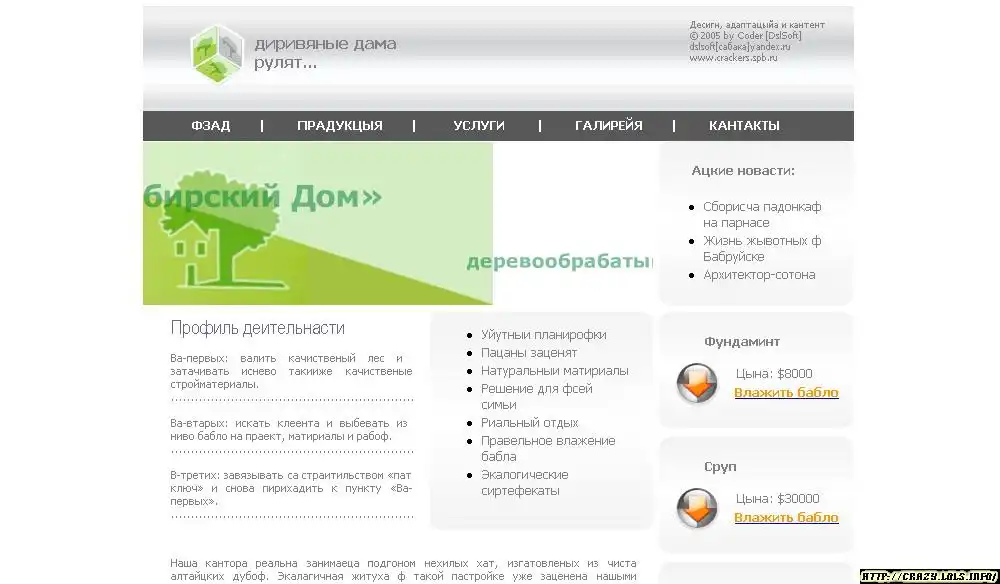This screenshot has height=584, width=1000.
Task: Open news item Жизнь жывотных ф Бабруйске
Action: tap(761, 248)
